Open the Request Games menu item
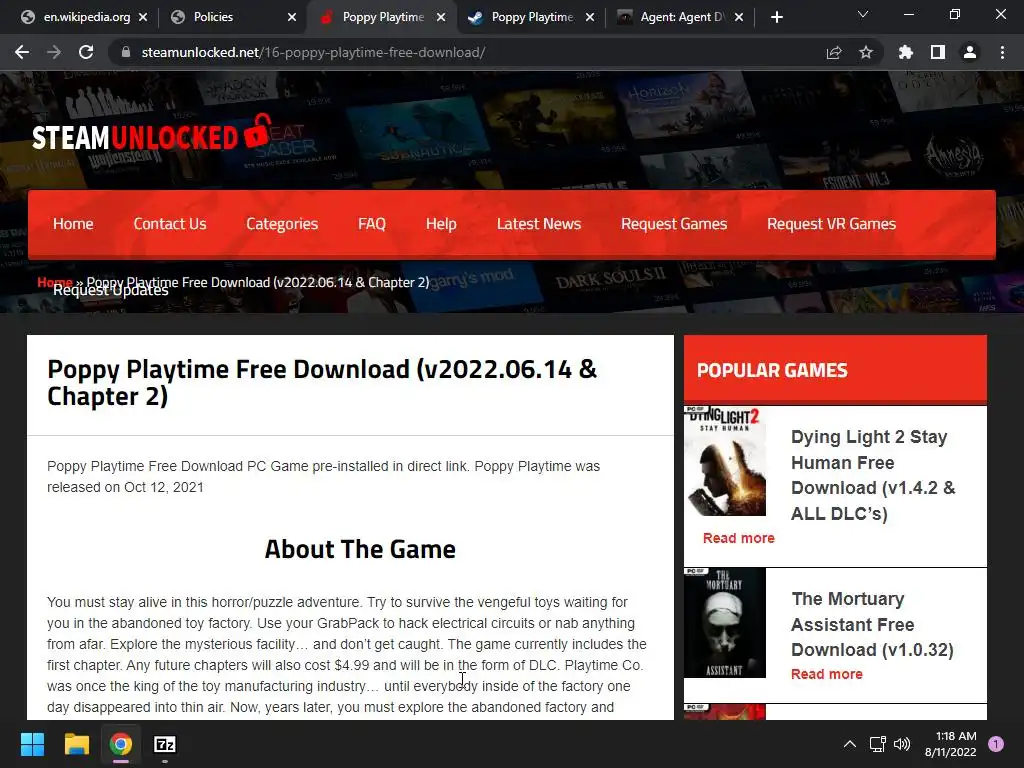 coord(674,224)
